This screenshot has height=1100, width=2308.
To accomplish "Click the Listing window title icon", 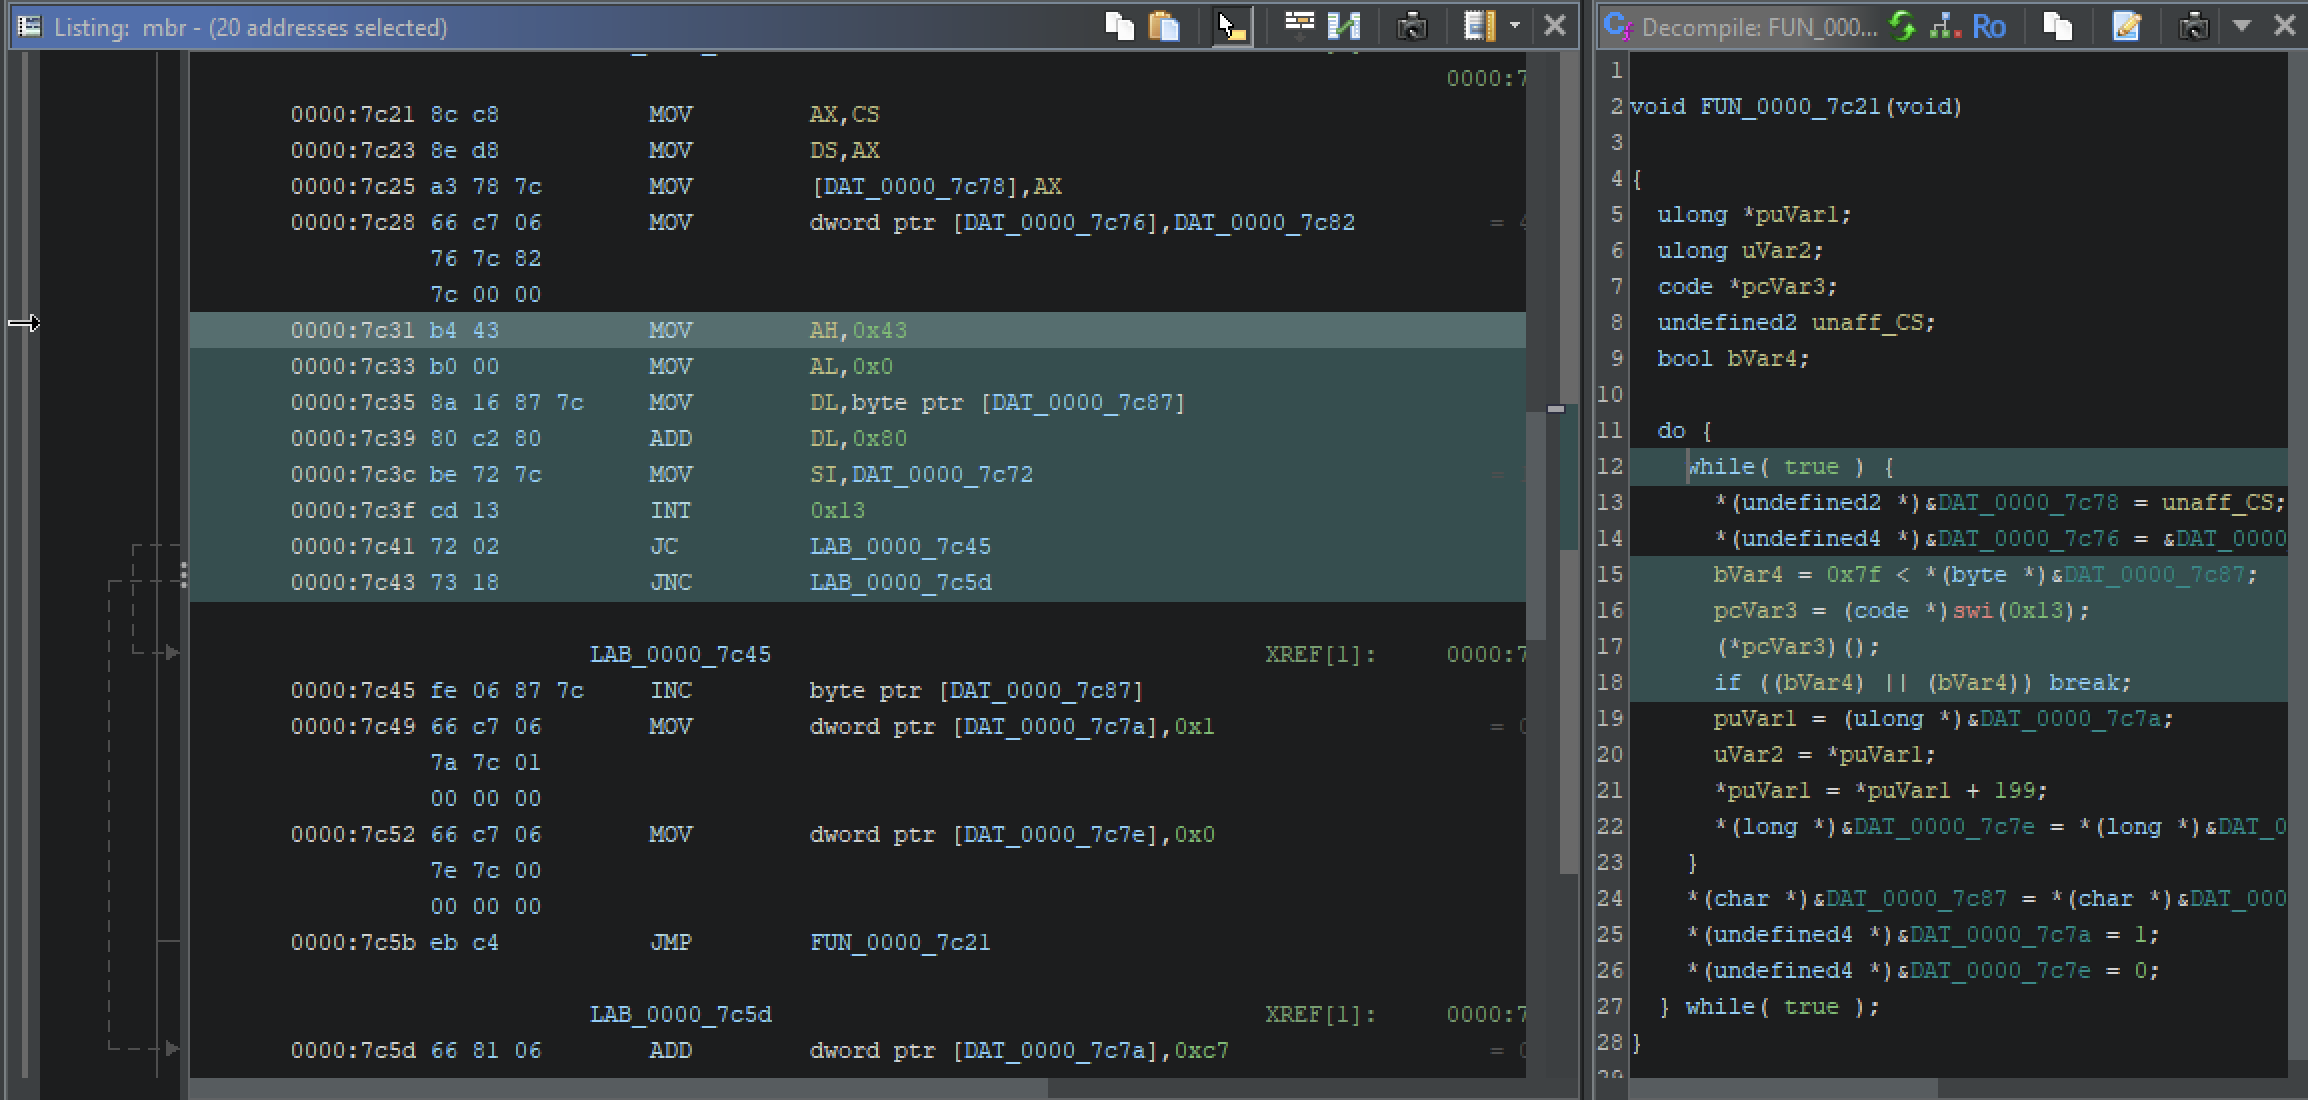I will coord(30,26).
